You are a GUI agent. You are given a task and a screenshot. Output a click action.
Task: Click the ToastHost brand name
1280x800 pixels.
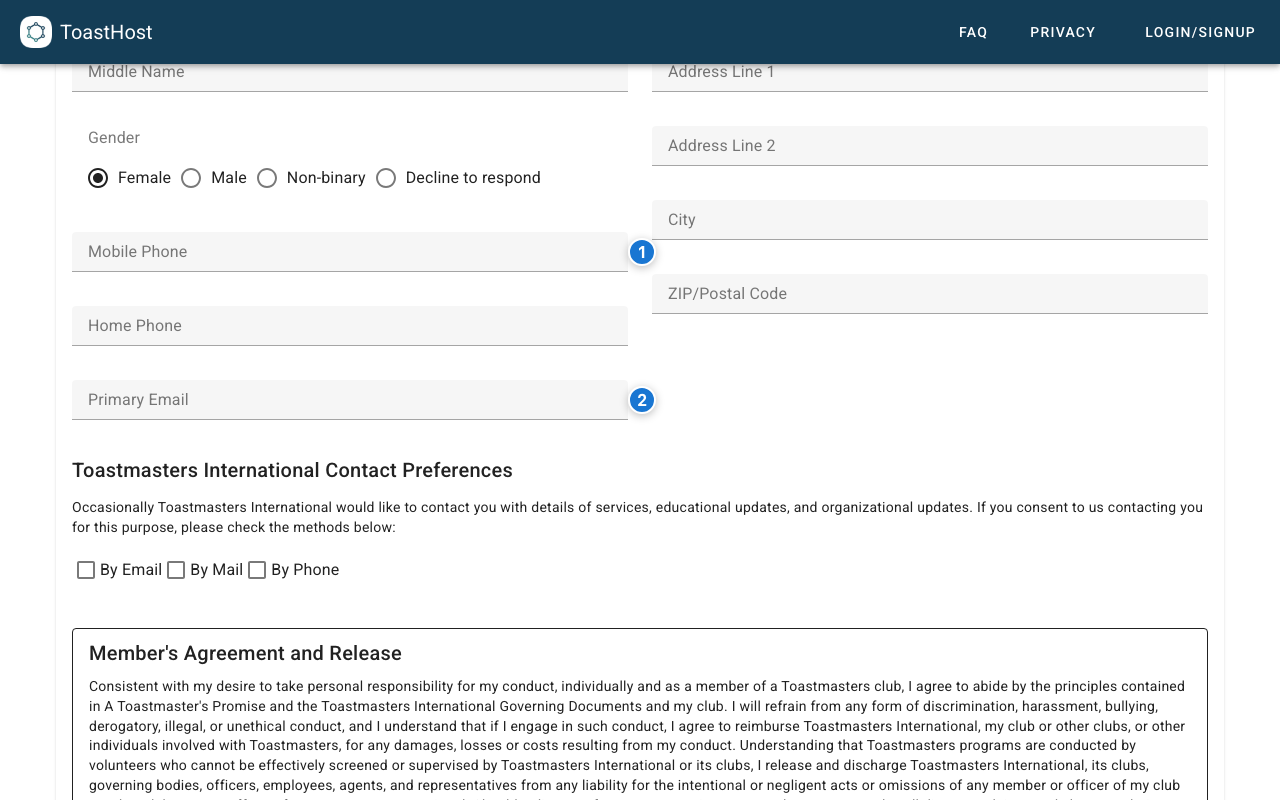(106, 32)
